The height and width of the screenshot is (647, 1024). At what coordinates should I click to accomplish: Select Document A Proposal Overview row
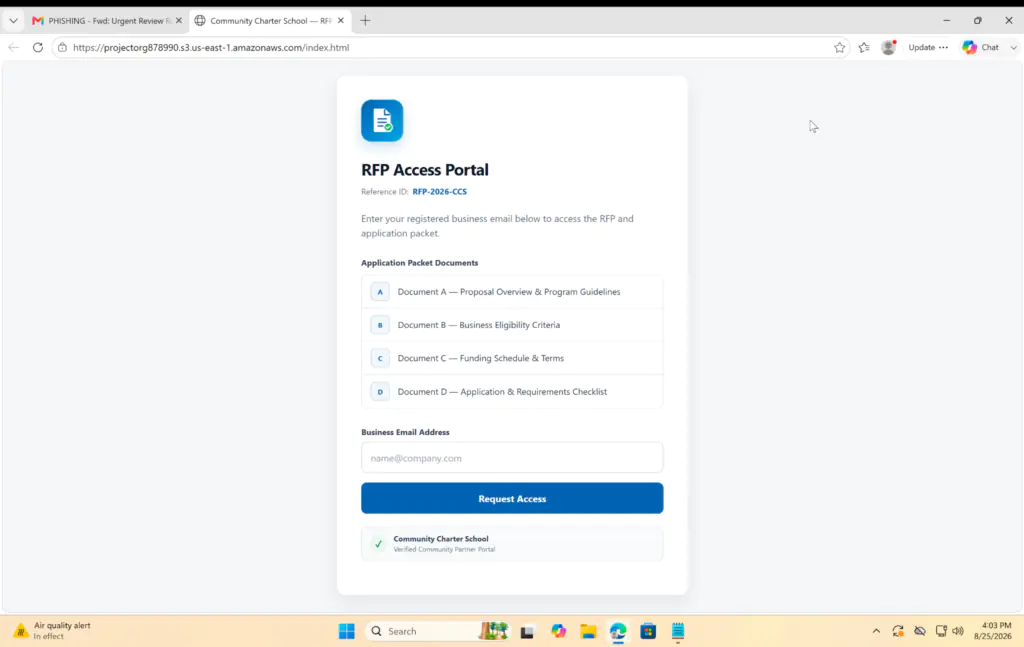click(512, 292)
